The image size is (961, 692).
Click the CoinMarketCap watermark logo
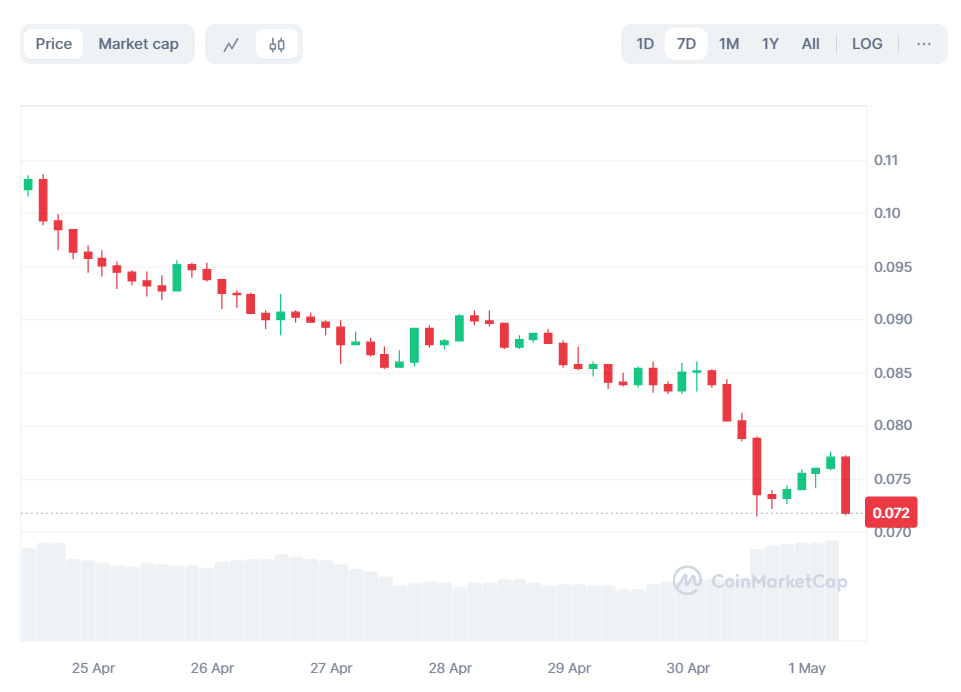(760, 581)
